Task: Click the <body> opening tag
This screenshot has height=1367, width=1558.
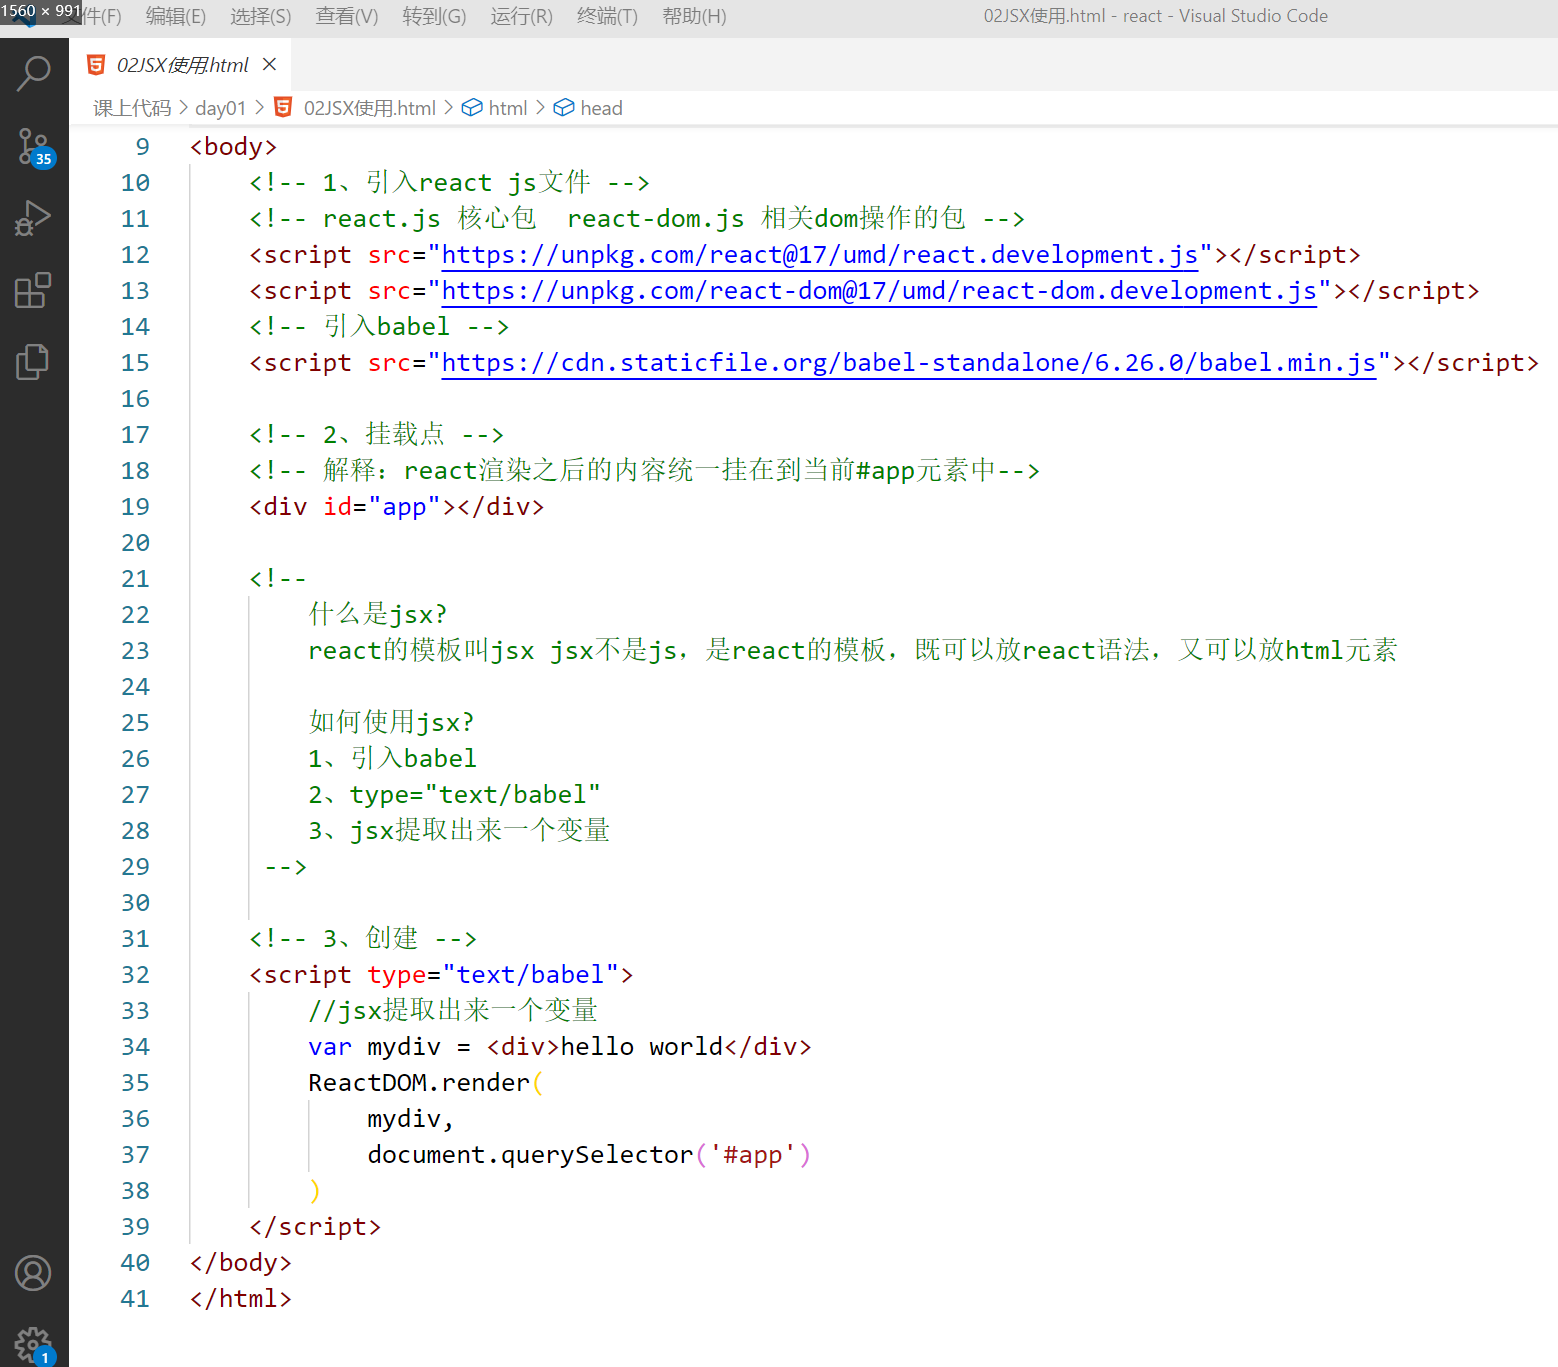Action: [233, 147]
